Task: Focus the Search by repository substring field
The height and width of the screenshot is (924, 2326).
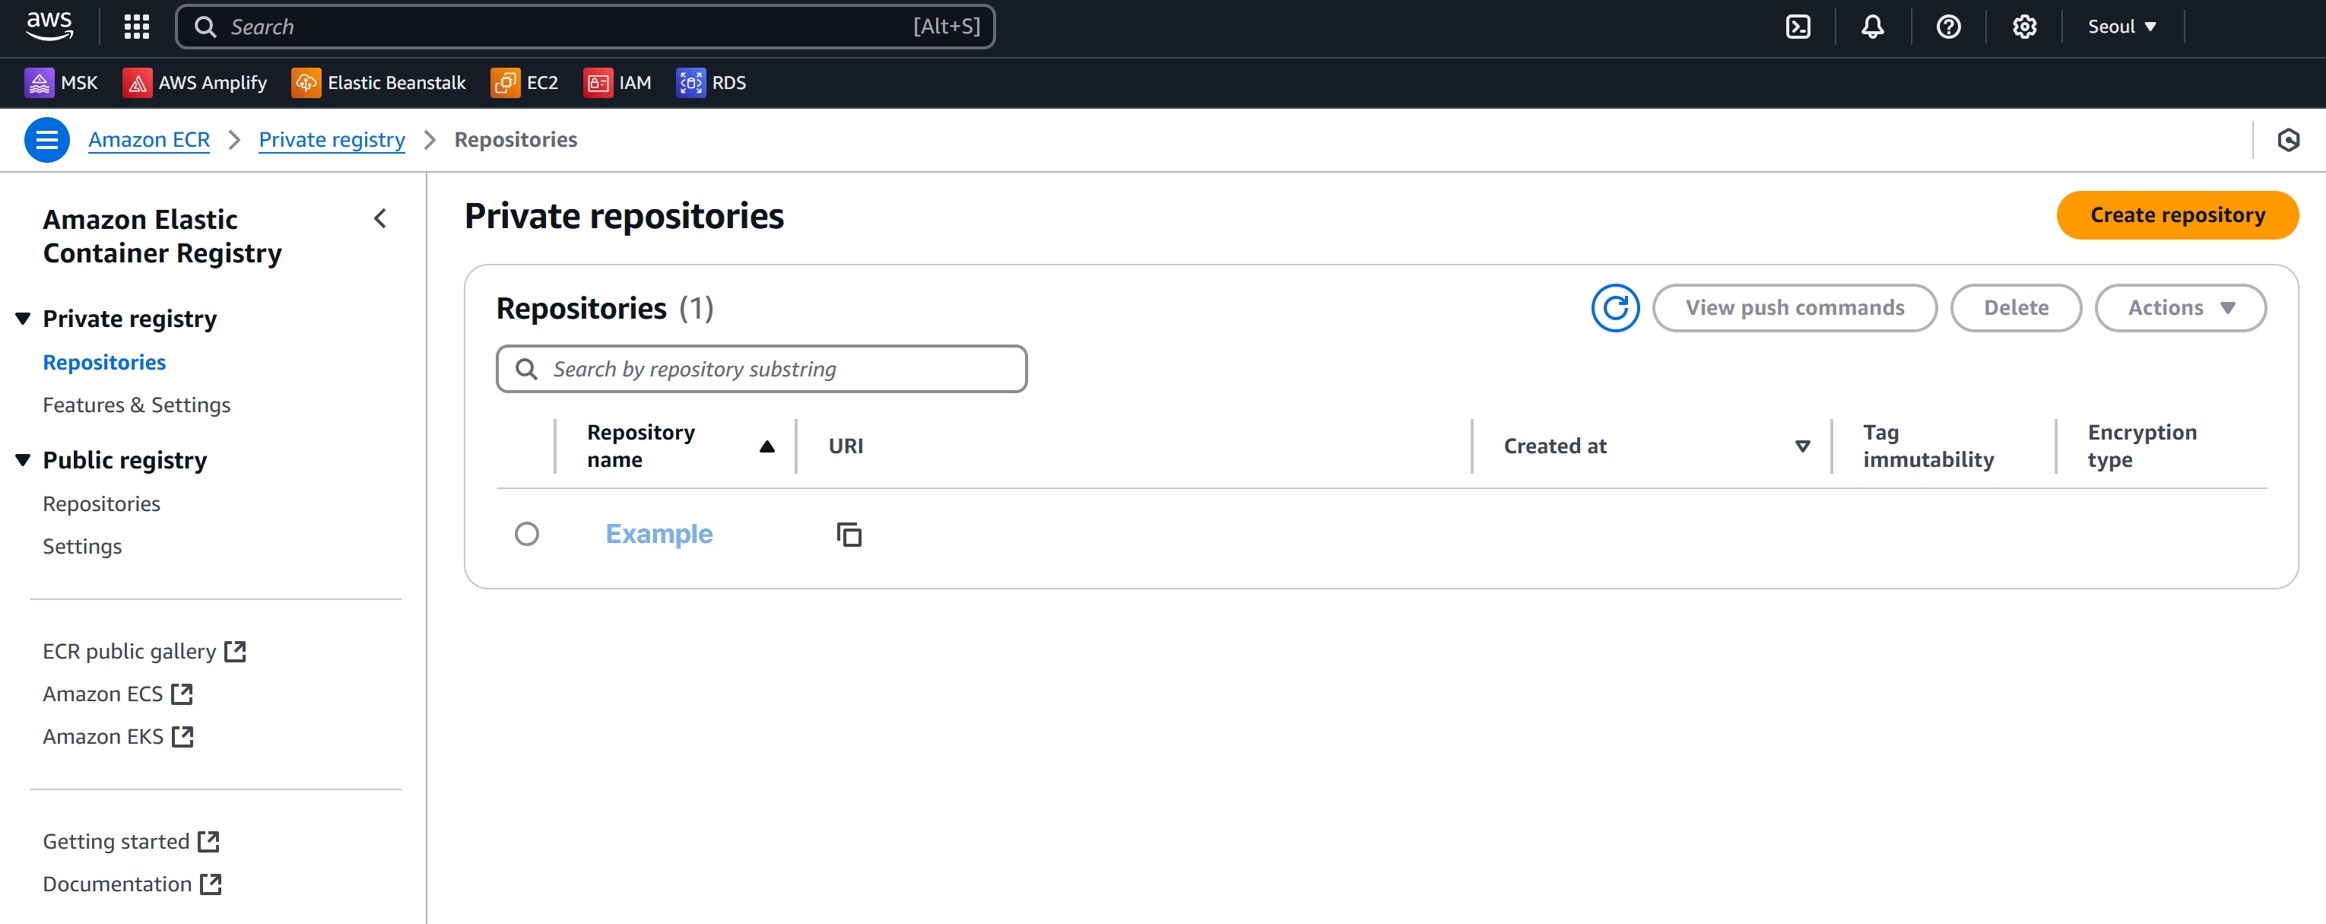Action: click(x=761, y=369)
